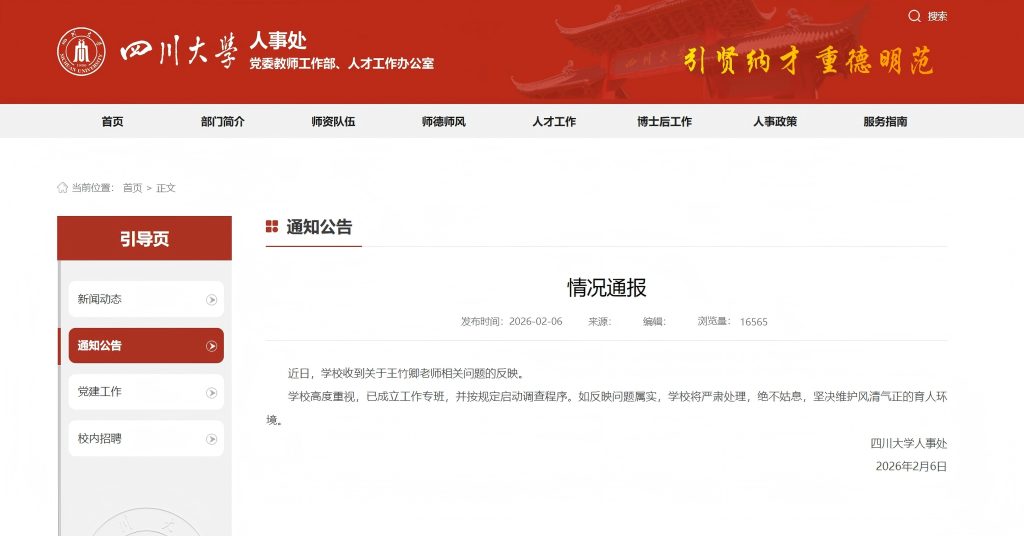Image resolution: width=1024 pixels, height=536 pixels.
Task: Click the arrow icon on 党建工作 row
Action: tap(211, 392)
